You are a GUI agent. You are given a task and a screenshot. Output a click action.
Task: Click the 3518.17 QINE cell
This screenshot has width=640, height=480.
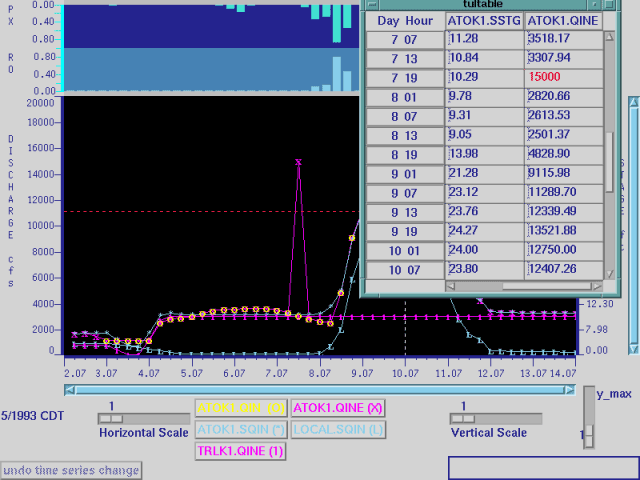[563, 39]
